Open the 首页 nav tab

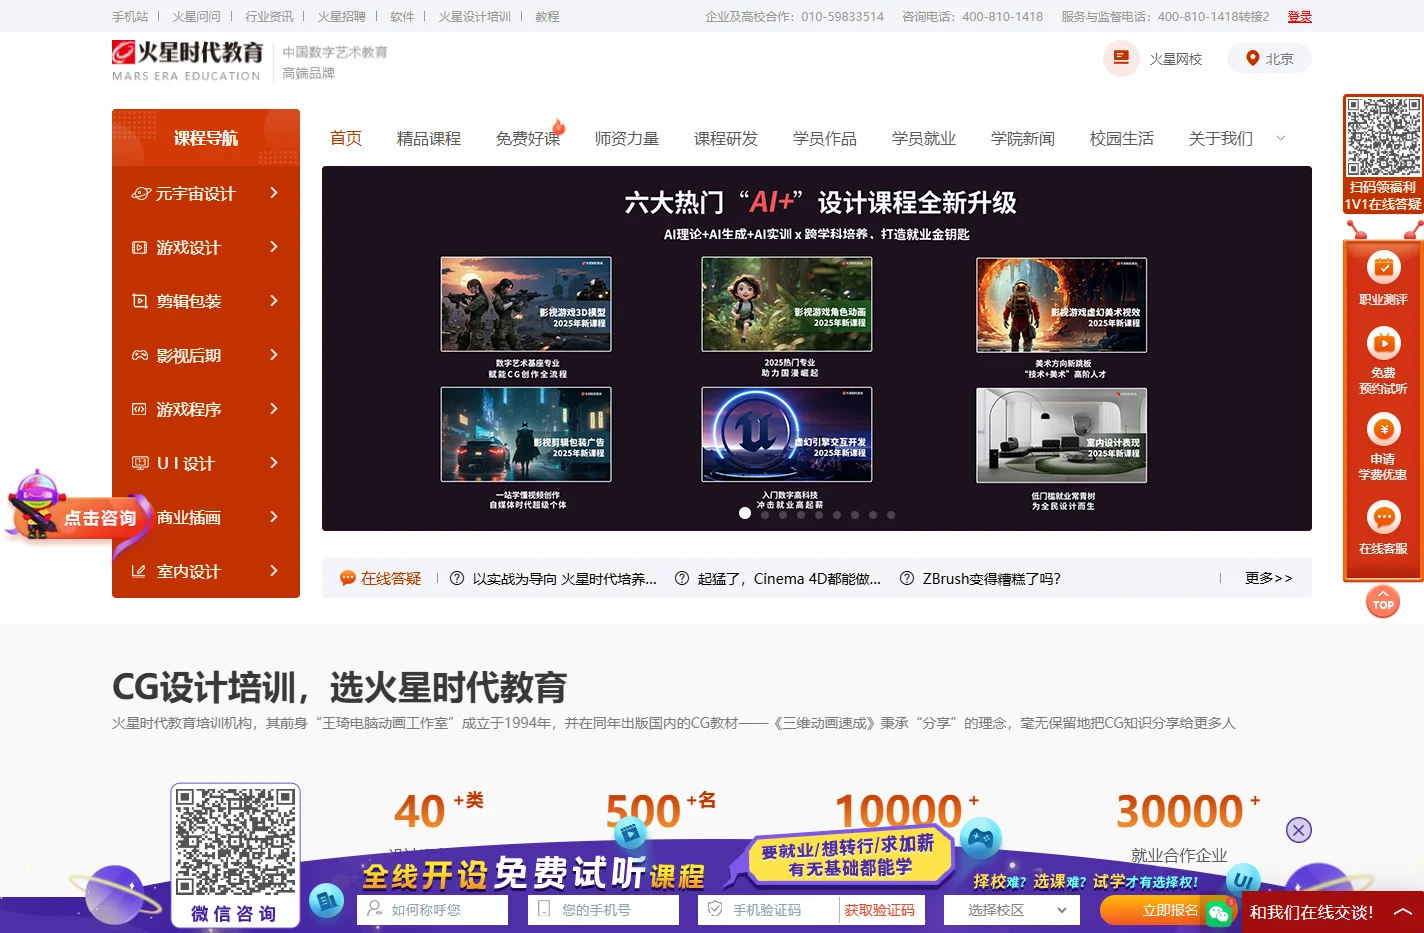346,138
